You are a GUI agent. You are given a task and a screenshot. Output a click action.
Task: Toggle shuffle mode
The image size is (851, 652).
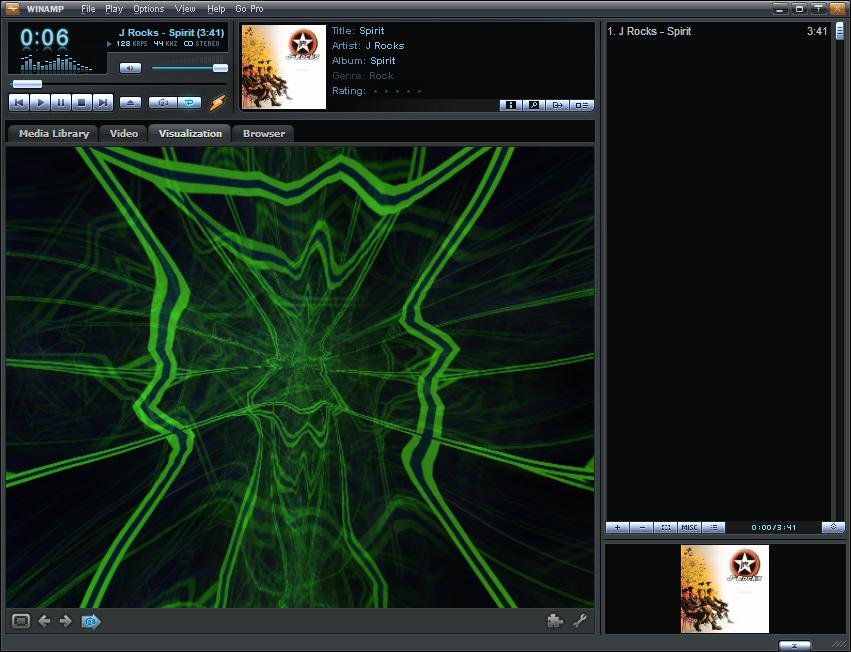click(162, 102)
